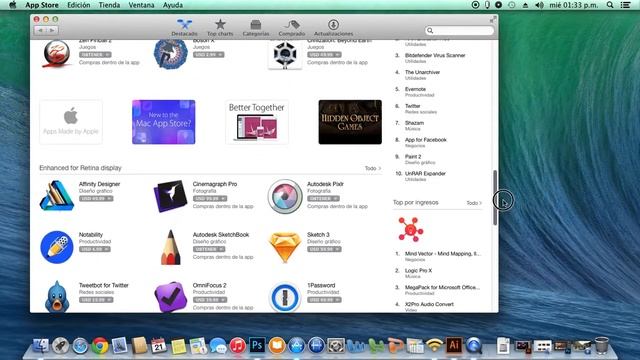Enter full screen with top-right window arrows
This screenshot has height=360, width=640.
click(493, 20)
